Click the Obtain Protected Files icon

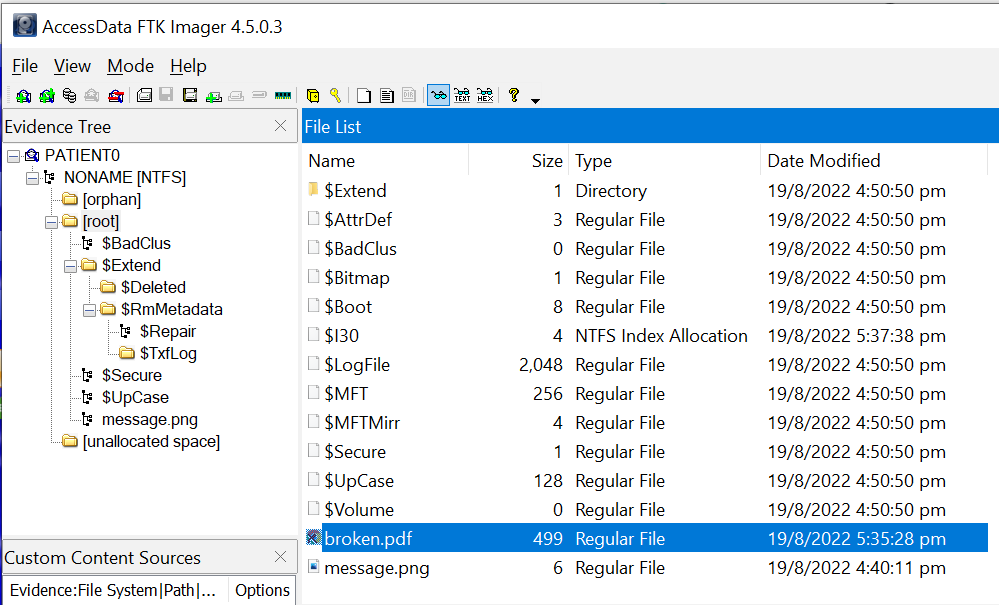(312, 96)
